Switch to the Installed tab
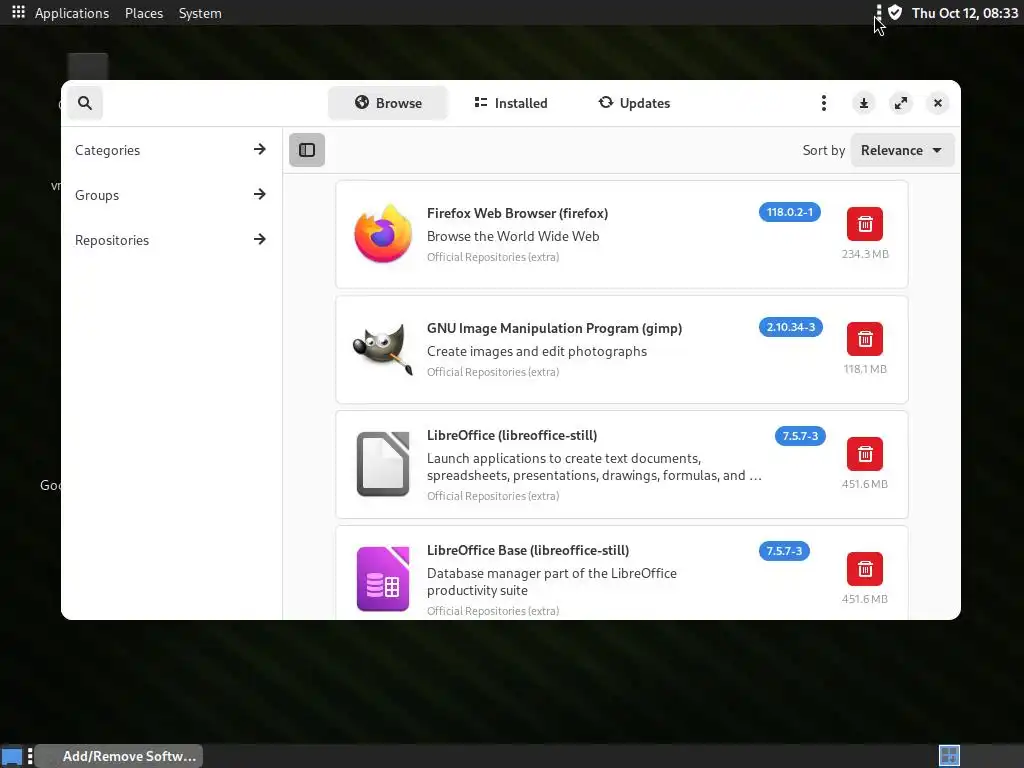 [x=511, y=103]
